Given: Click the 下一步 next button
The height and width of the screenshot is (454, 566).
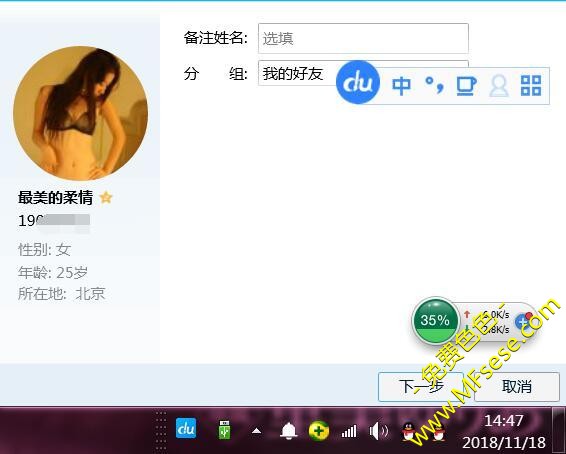Looking at the screenshot, I should pyautogui.click(x=421, y=387).
